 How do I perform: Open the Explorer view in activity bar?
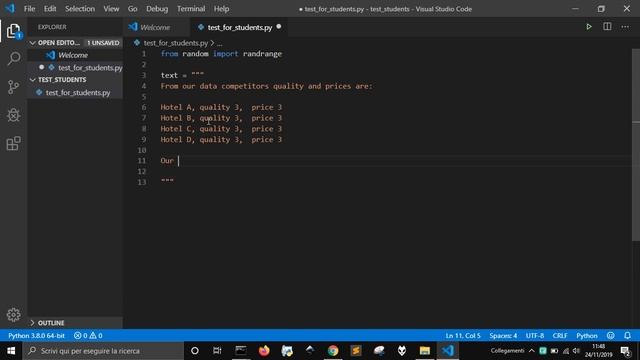point(13,31)
